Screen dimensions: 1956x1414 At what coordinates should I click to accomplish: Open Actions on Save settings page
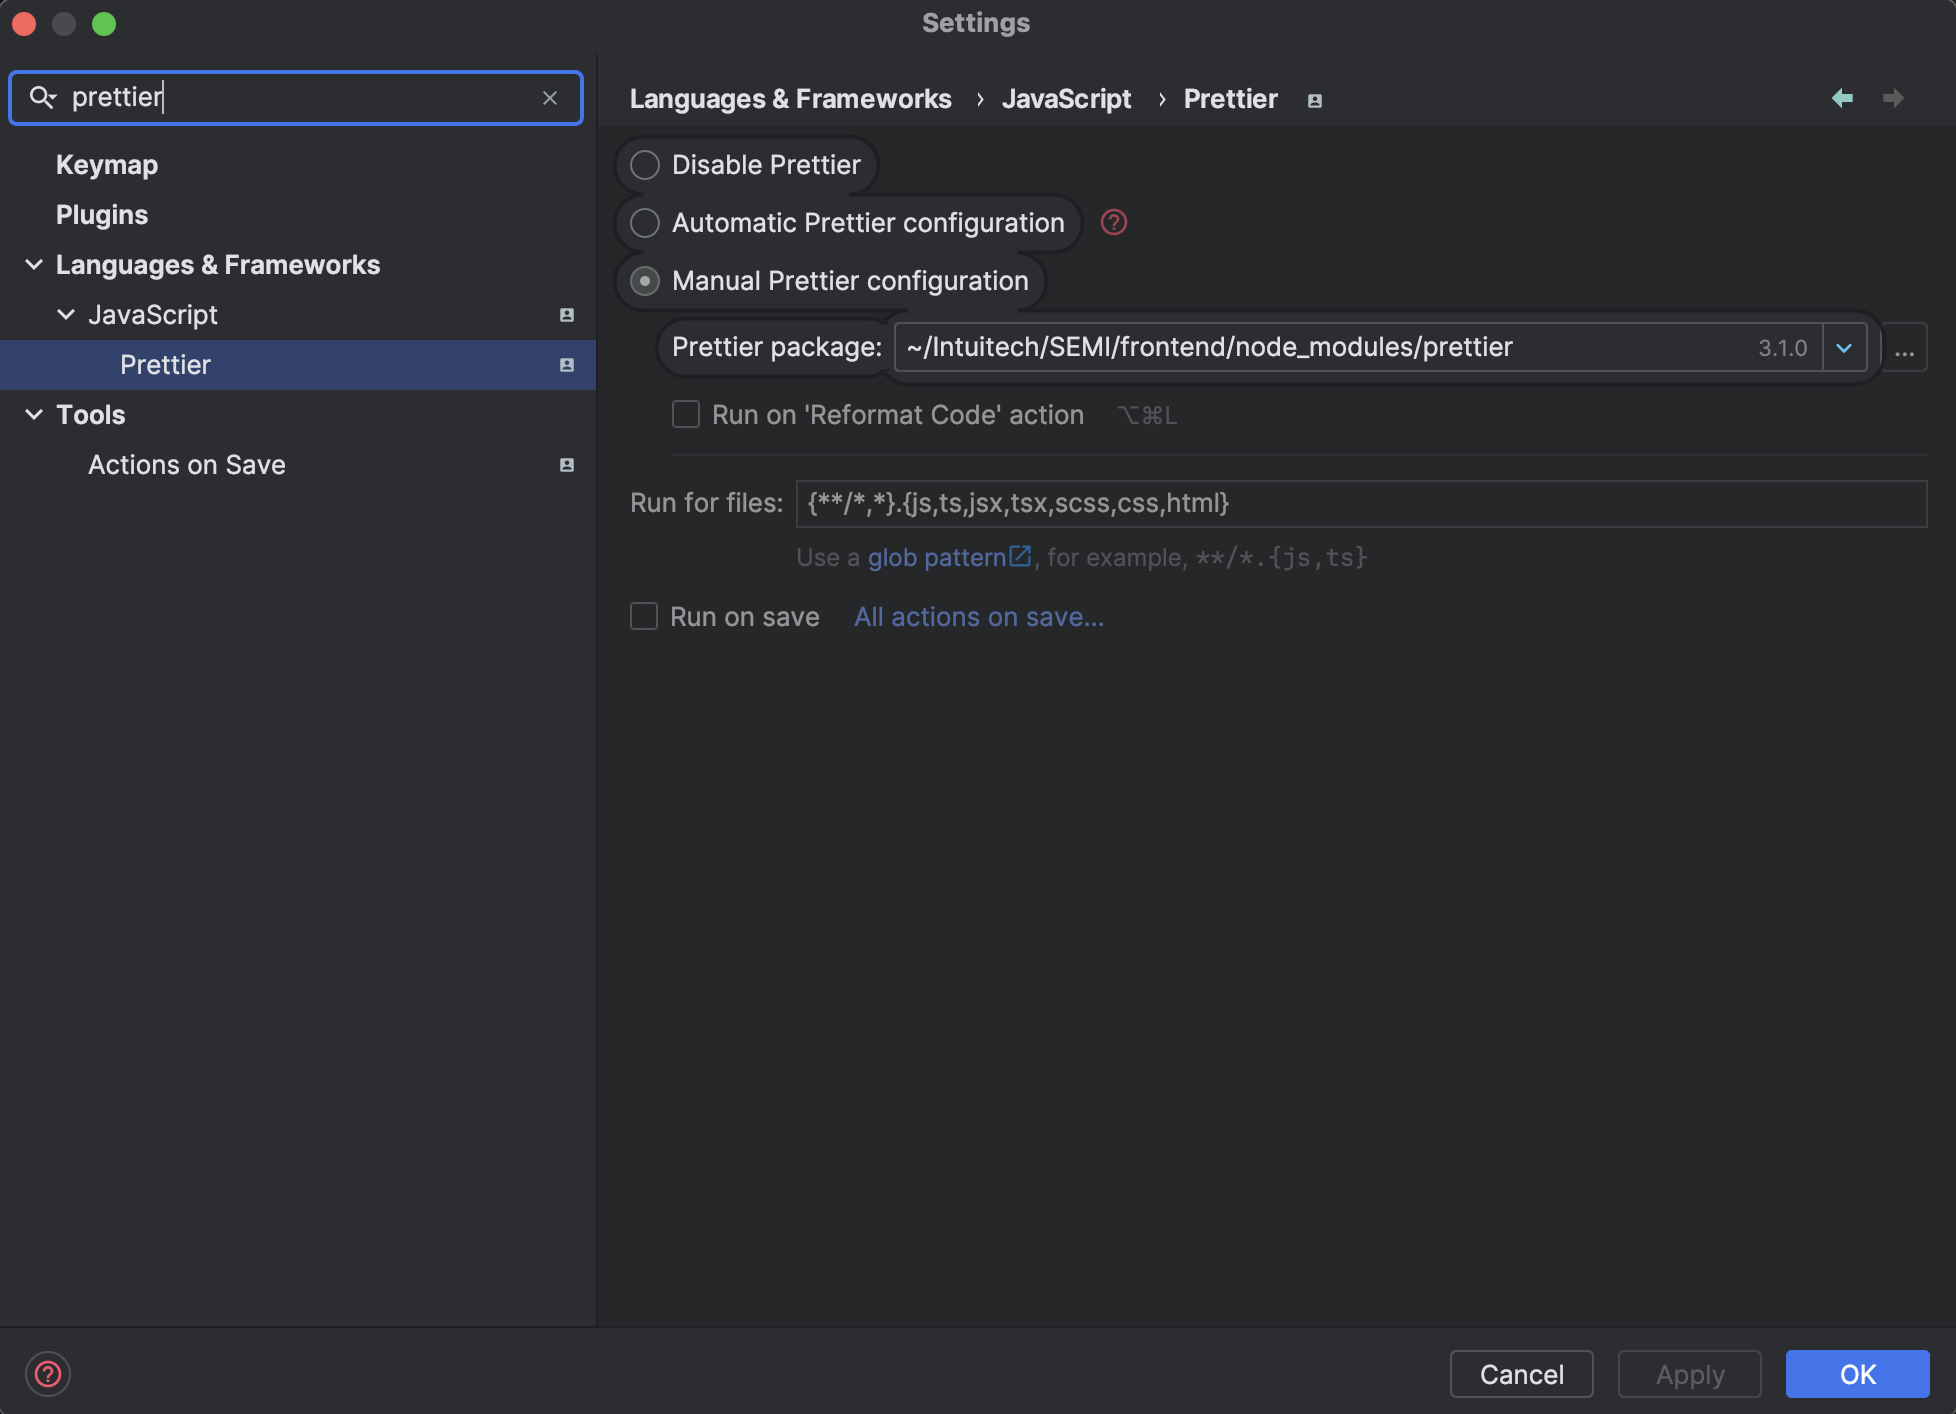[x=187, y=465]
